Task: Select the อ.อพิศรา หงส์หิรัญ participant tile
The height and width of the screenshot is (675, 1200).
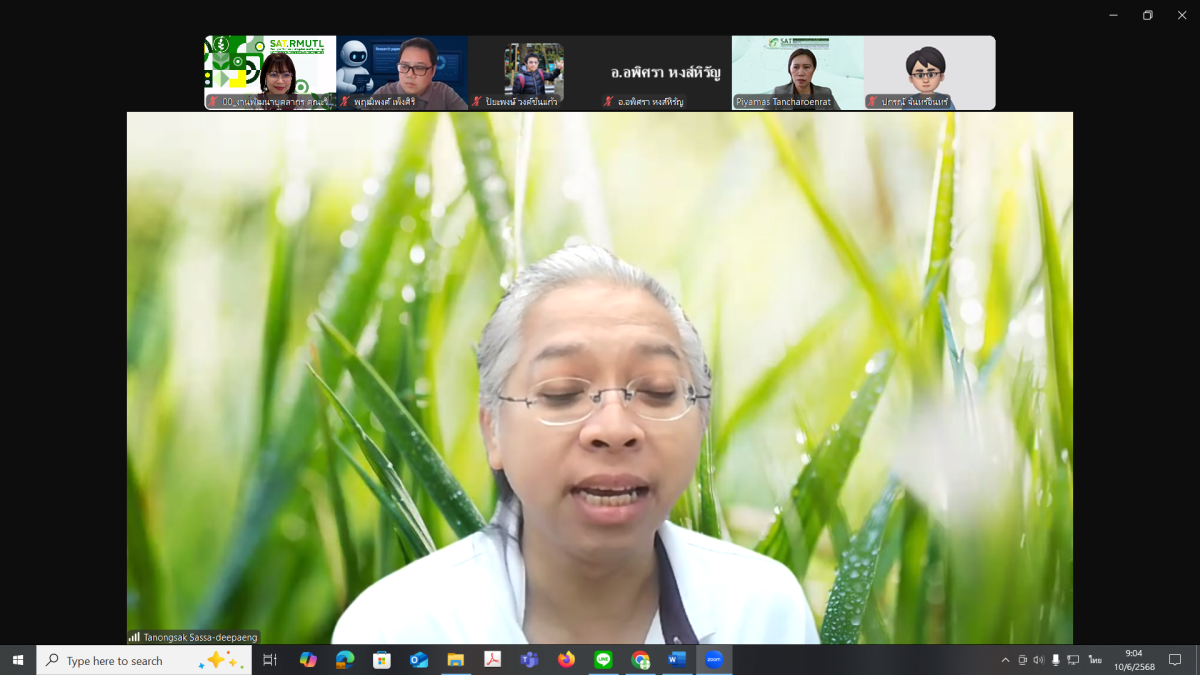Action: pyautogui.click(x=666, y=73)
